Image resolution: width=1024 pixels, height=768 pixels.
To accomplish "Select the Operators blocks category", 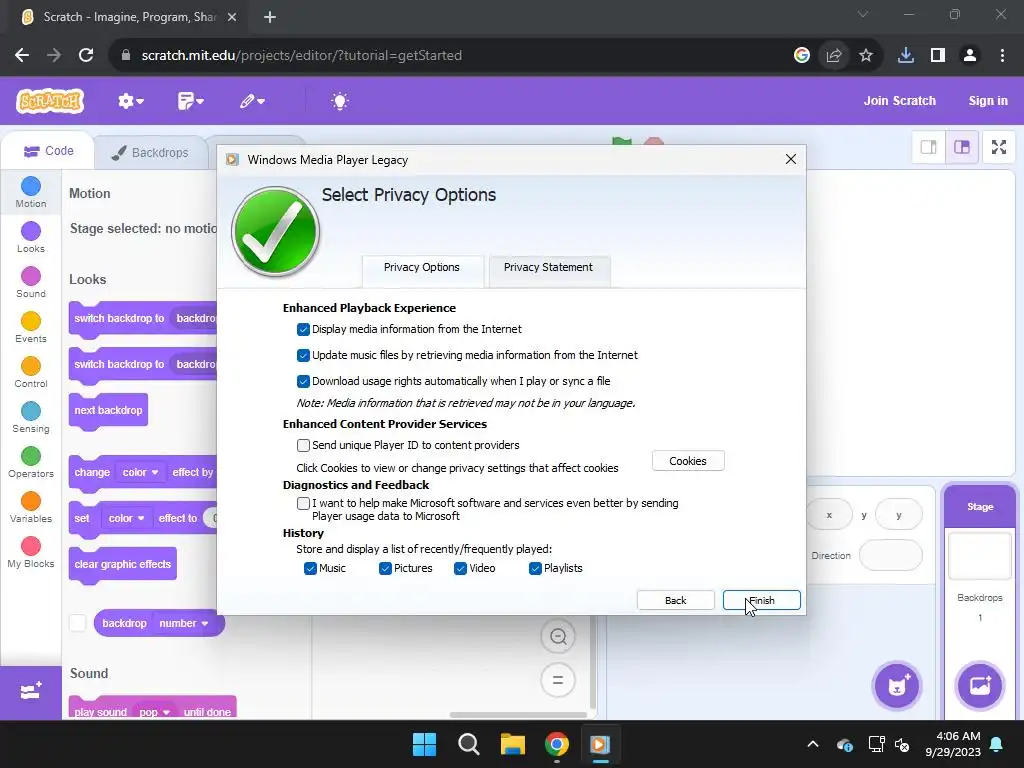I will click(x=31, y=463).
